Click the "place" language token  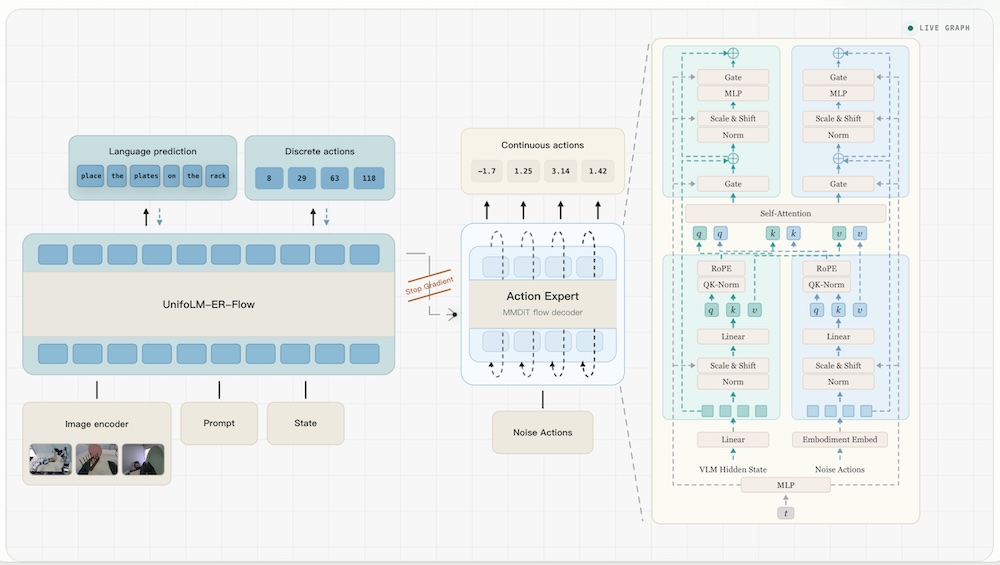tap(91, 176)
